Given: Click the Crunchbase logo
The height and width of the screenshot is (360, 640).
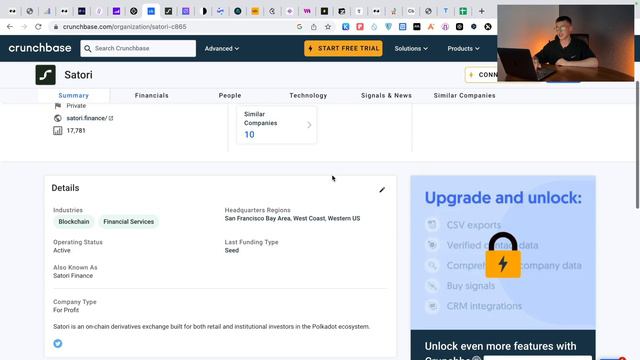Looking at the screenshot, I should [40, 48].
